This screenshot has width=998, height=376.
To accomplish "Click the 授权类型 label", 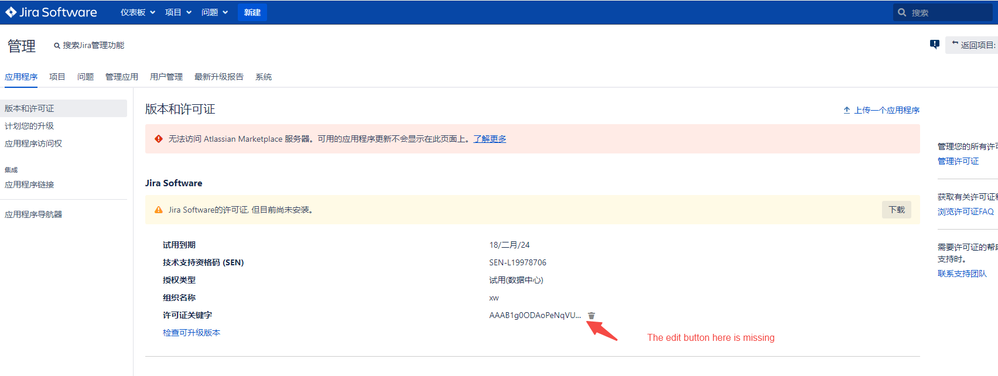I will click(x=179, y=280).
